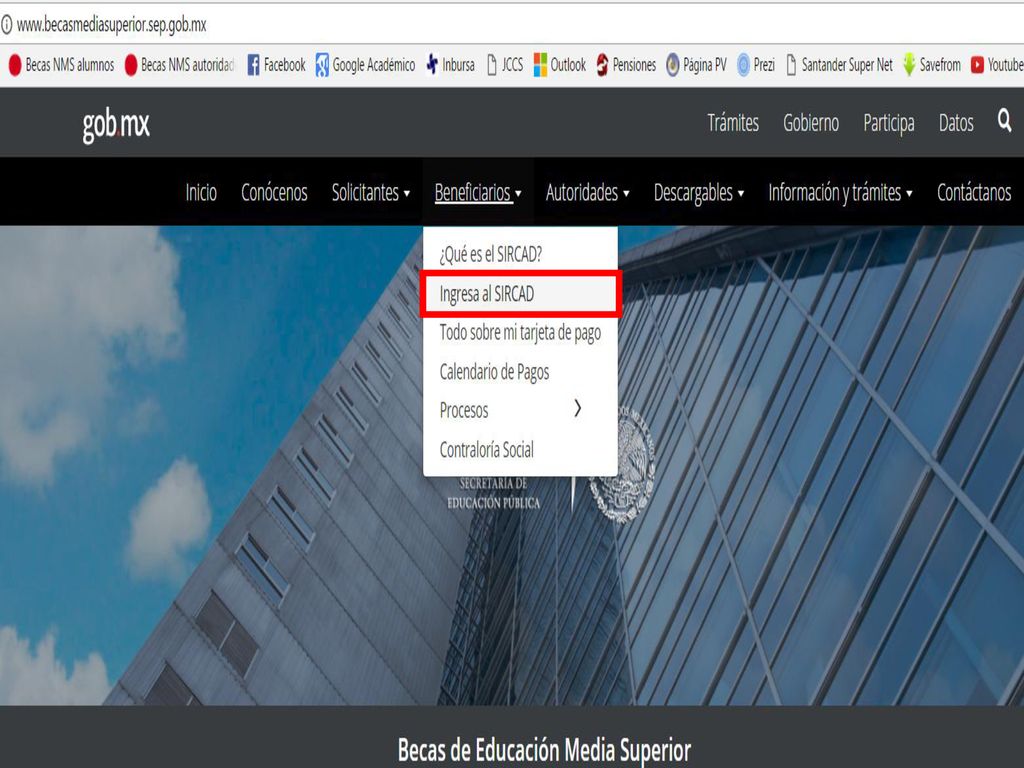Viewport: 1024px width, 768px height.
Task: Expand the Autoridades dropdown menu
Action: [x=588, y=193]
